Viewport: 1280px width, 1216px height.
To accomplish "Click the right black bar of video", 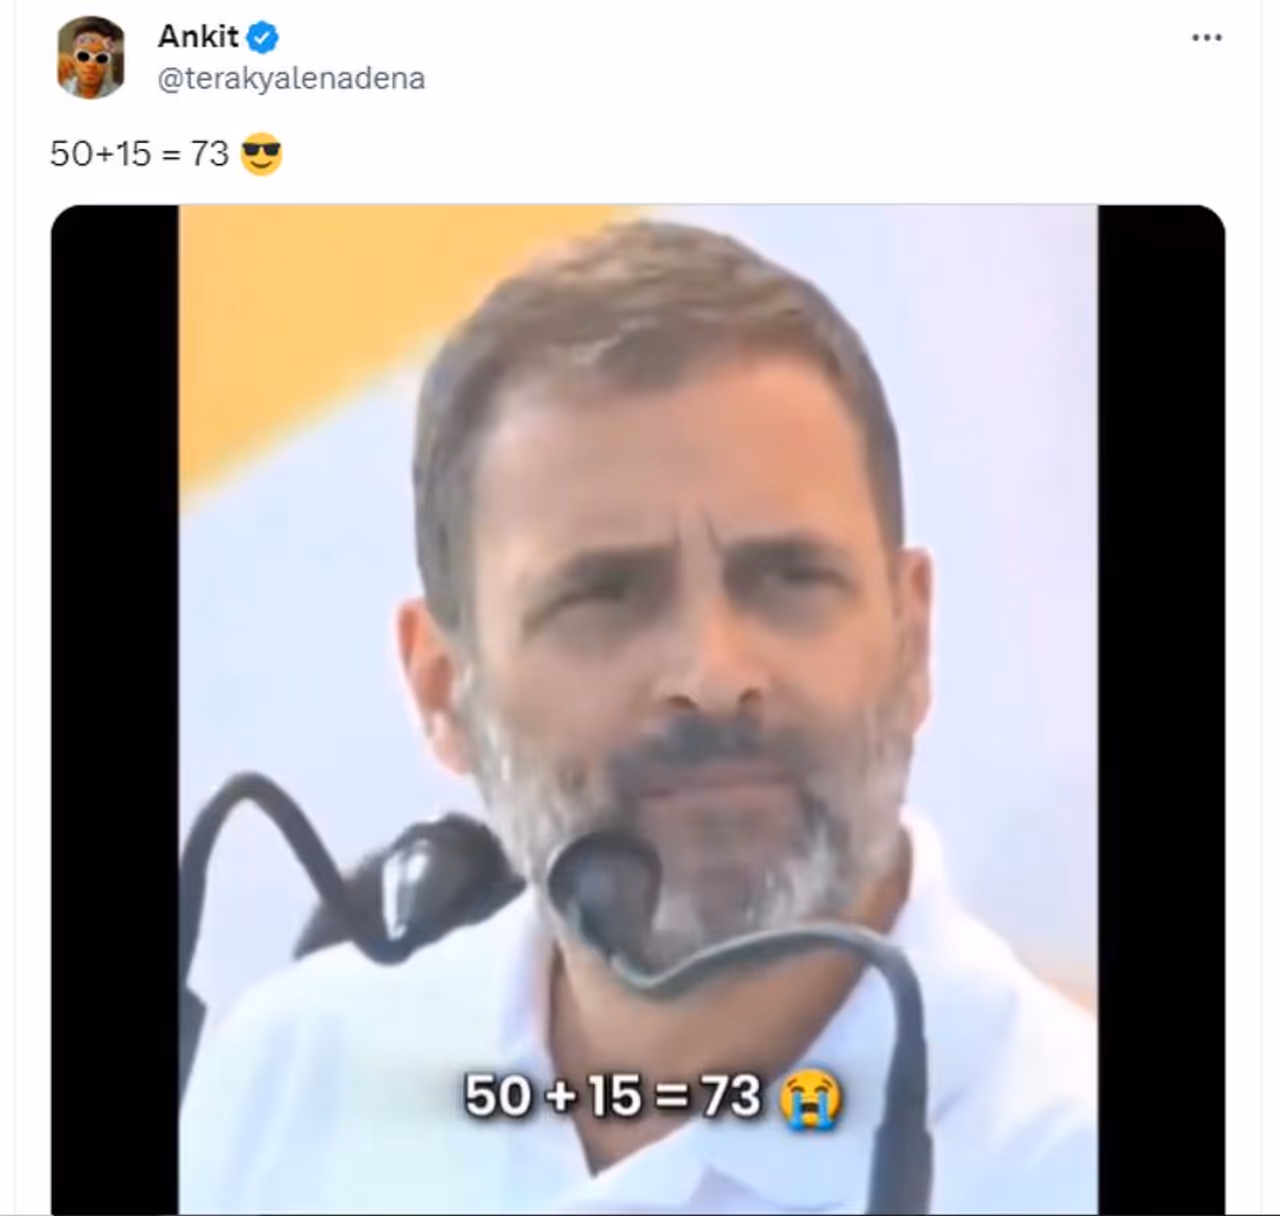I will 1160,700.
